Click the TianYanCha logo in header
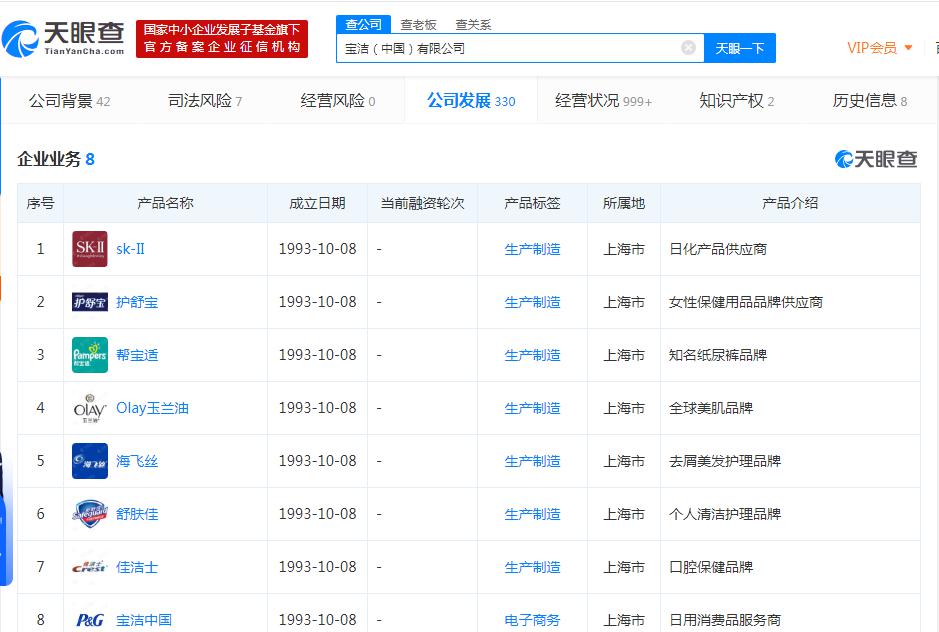 point(63,39)
